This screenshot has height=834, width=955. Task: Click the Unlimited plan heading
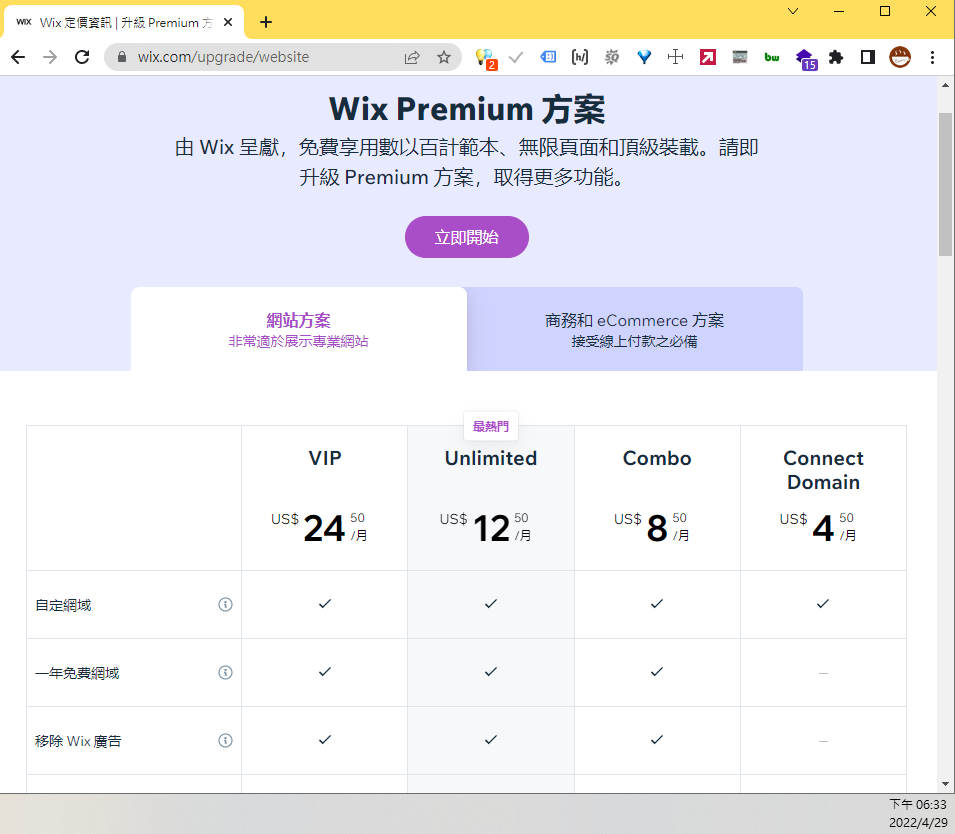(x=491, y=458)
